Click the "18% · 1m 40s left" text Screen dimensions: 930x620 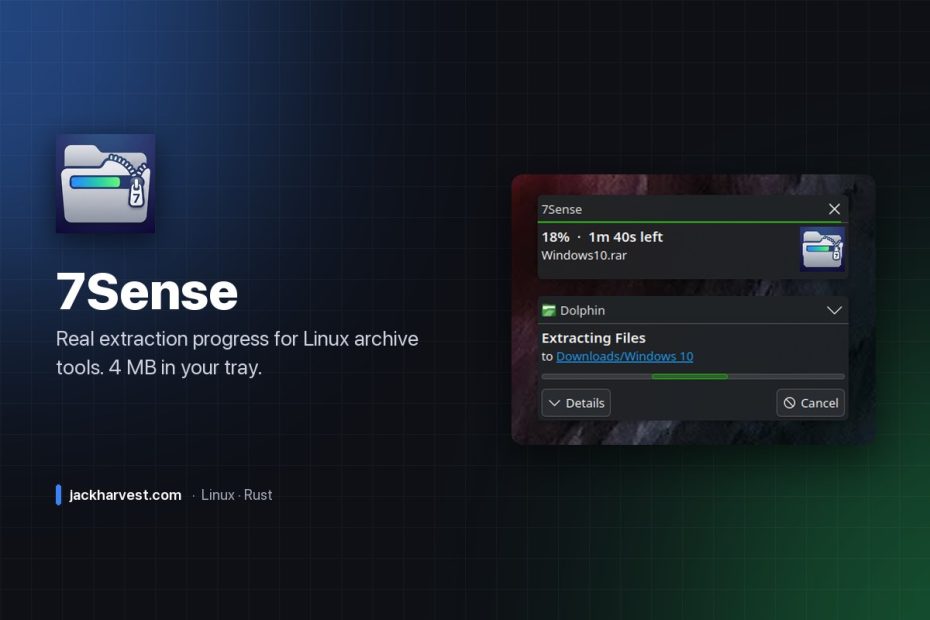click(602, 237)
